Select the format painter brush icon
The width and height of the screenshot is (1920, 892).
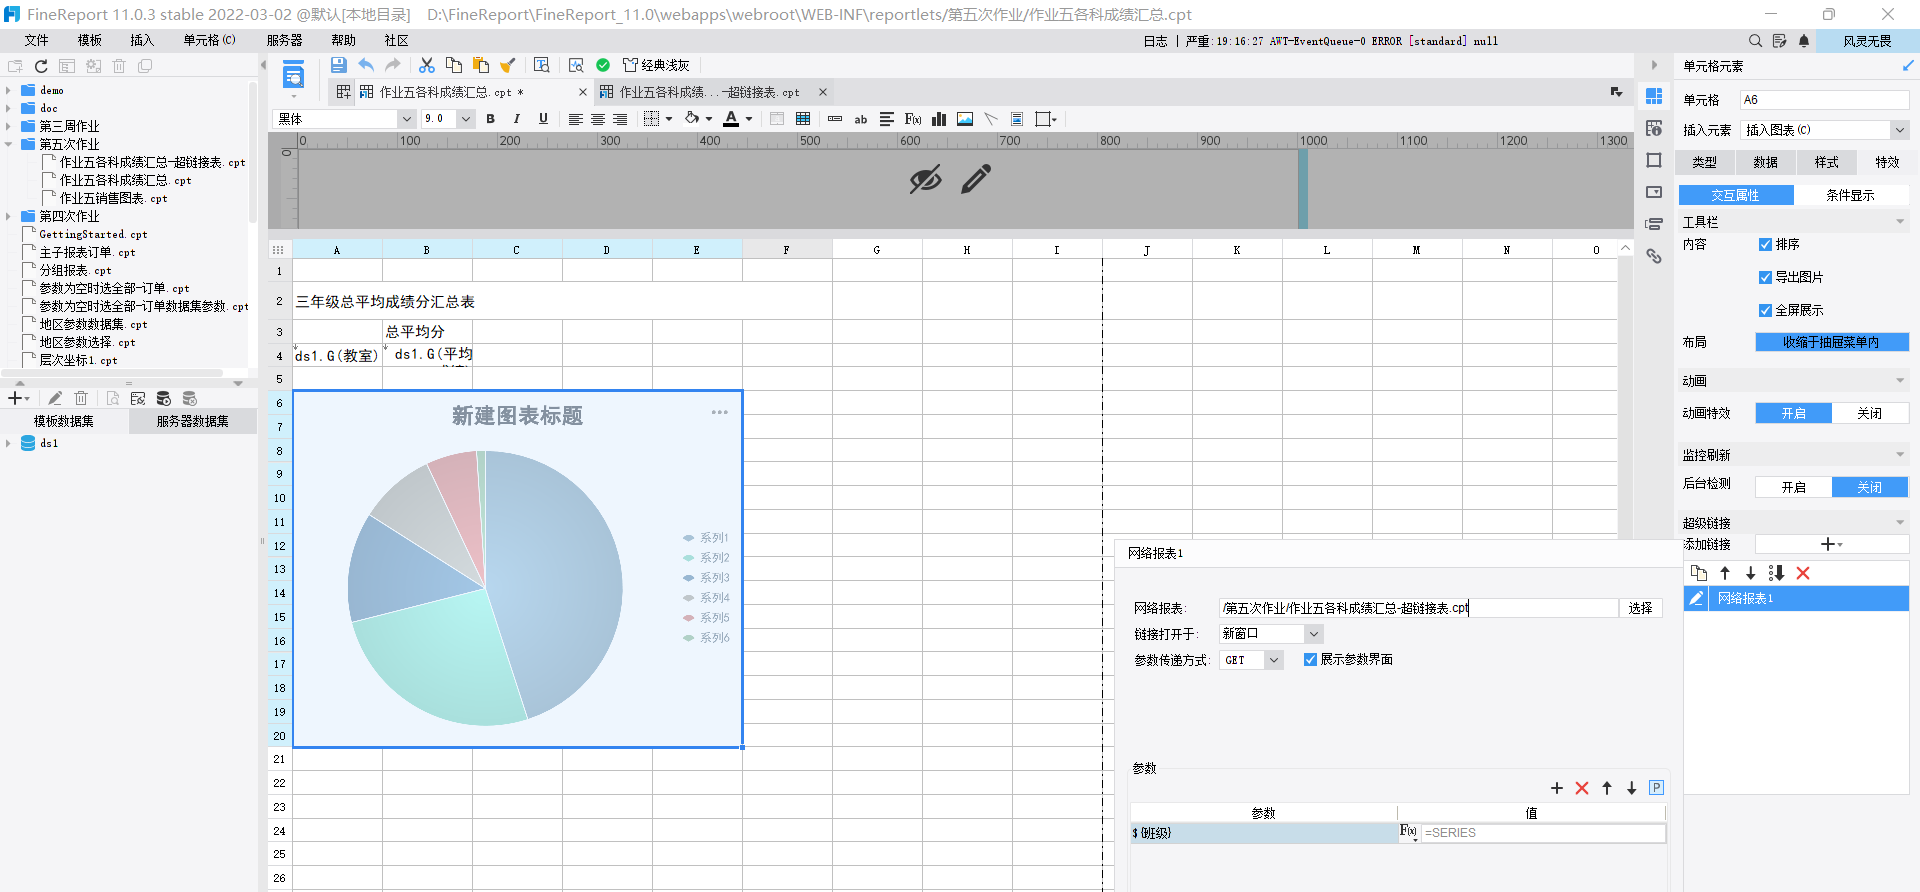(x=508, y=65)
